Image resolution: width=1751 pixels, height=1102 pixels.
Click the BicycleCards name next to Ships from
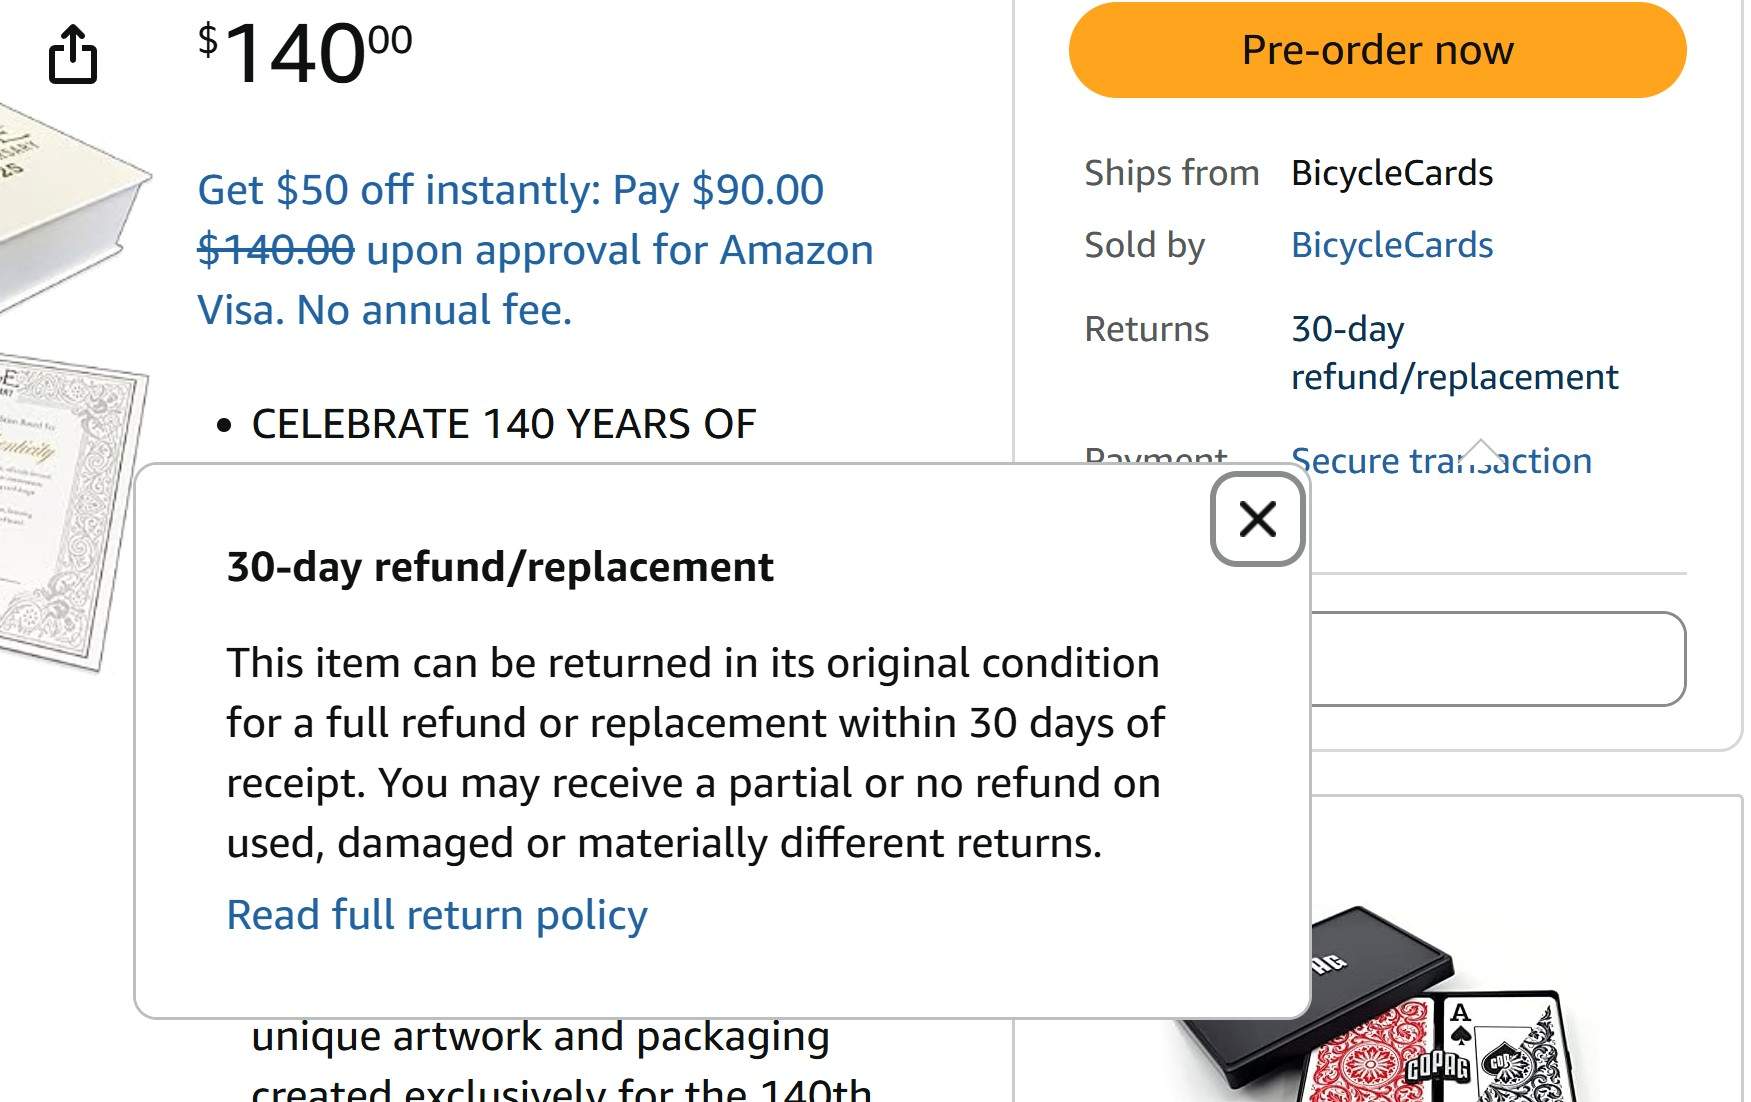pos(1391,173)
